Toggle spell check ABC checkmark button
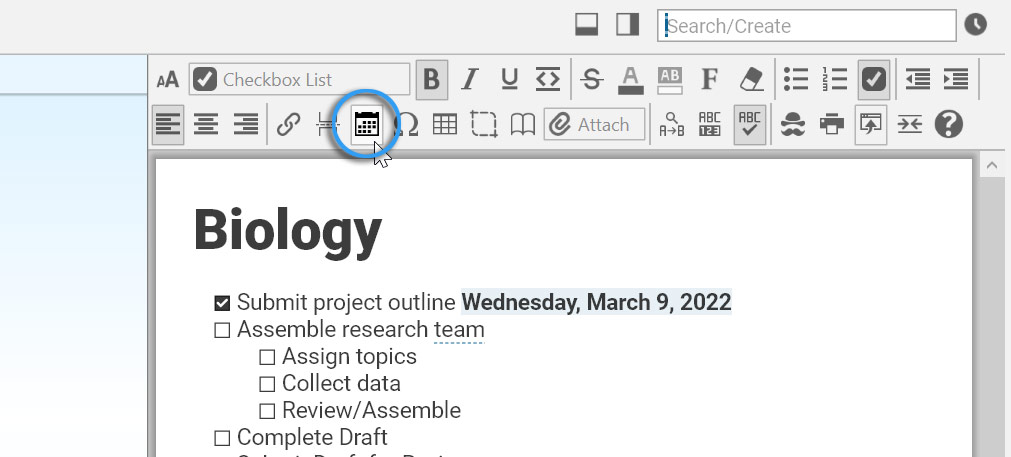 (749, 125)
